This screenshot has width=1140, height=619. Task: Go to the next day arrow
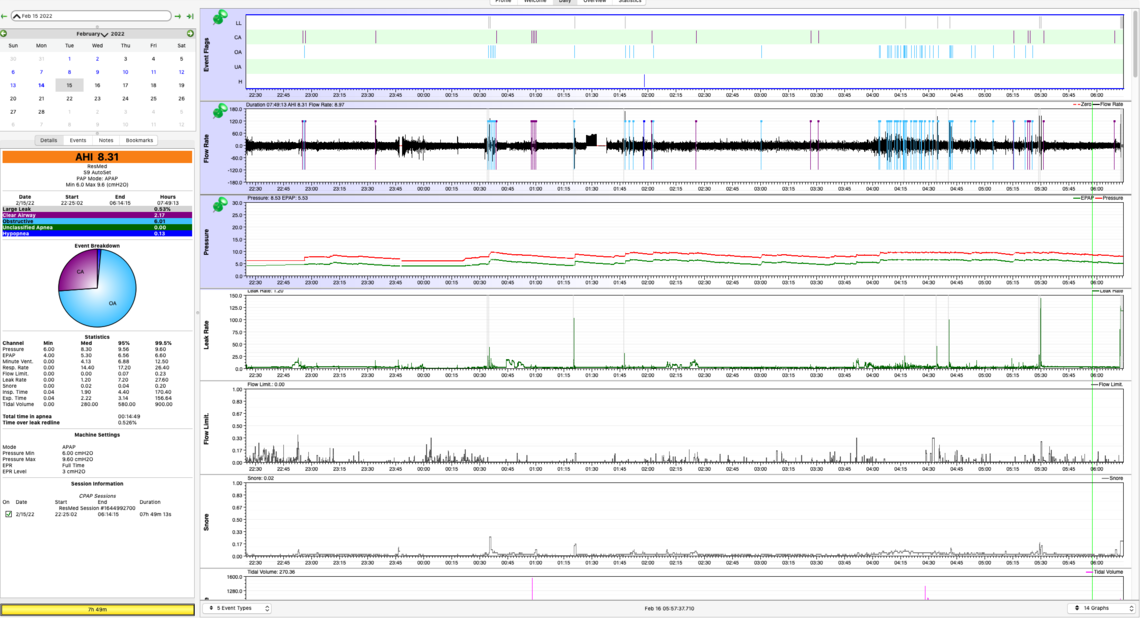(x=178, y=16)
